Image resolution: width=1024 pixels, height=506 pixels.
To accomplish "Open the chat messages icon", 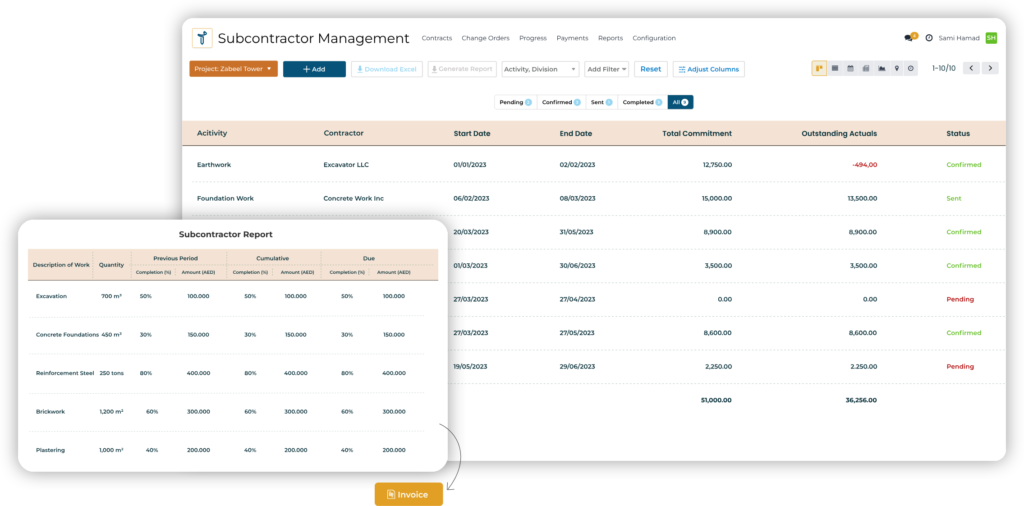I will (909, 38).
